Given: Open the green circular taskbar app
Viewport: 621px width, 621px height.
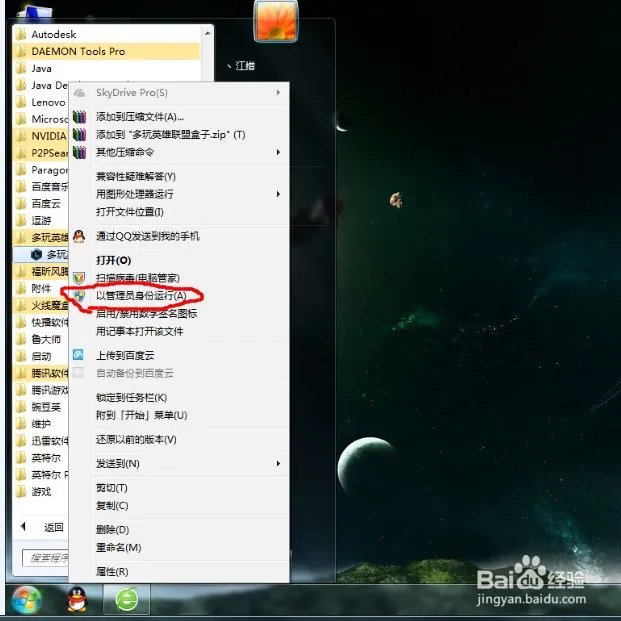Looking at the screenshot, I should click(127, 600).
